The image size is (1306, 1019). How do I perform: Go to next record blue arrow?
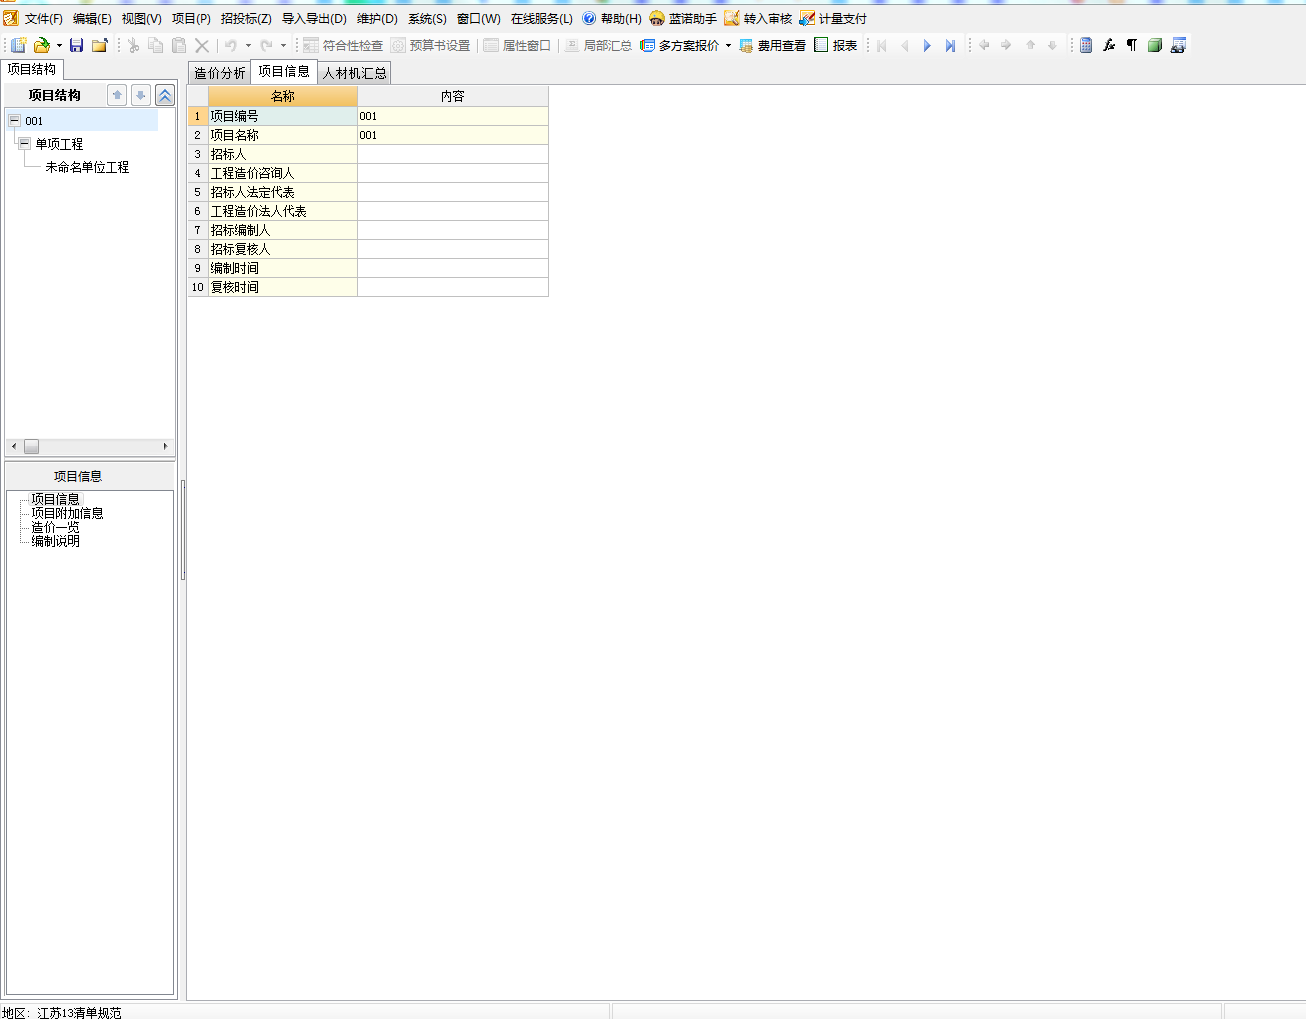point(927,45)
